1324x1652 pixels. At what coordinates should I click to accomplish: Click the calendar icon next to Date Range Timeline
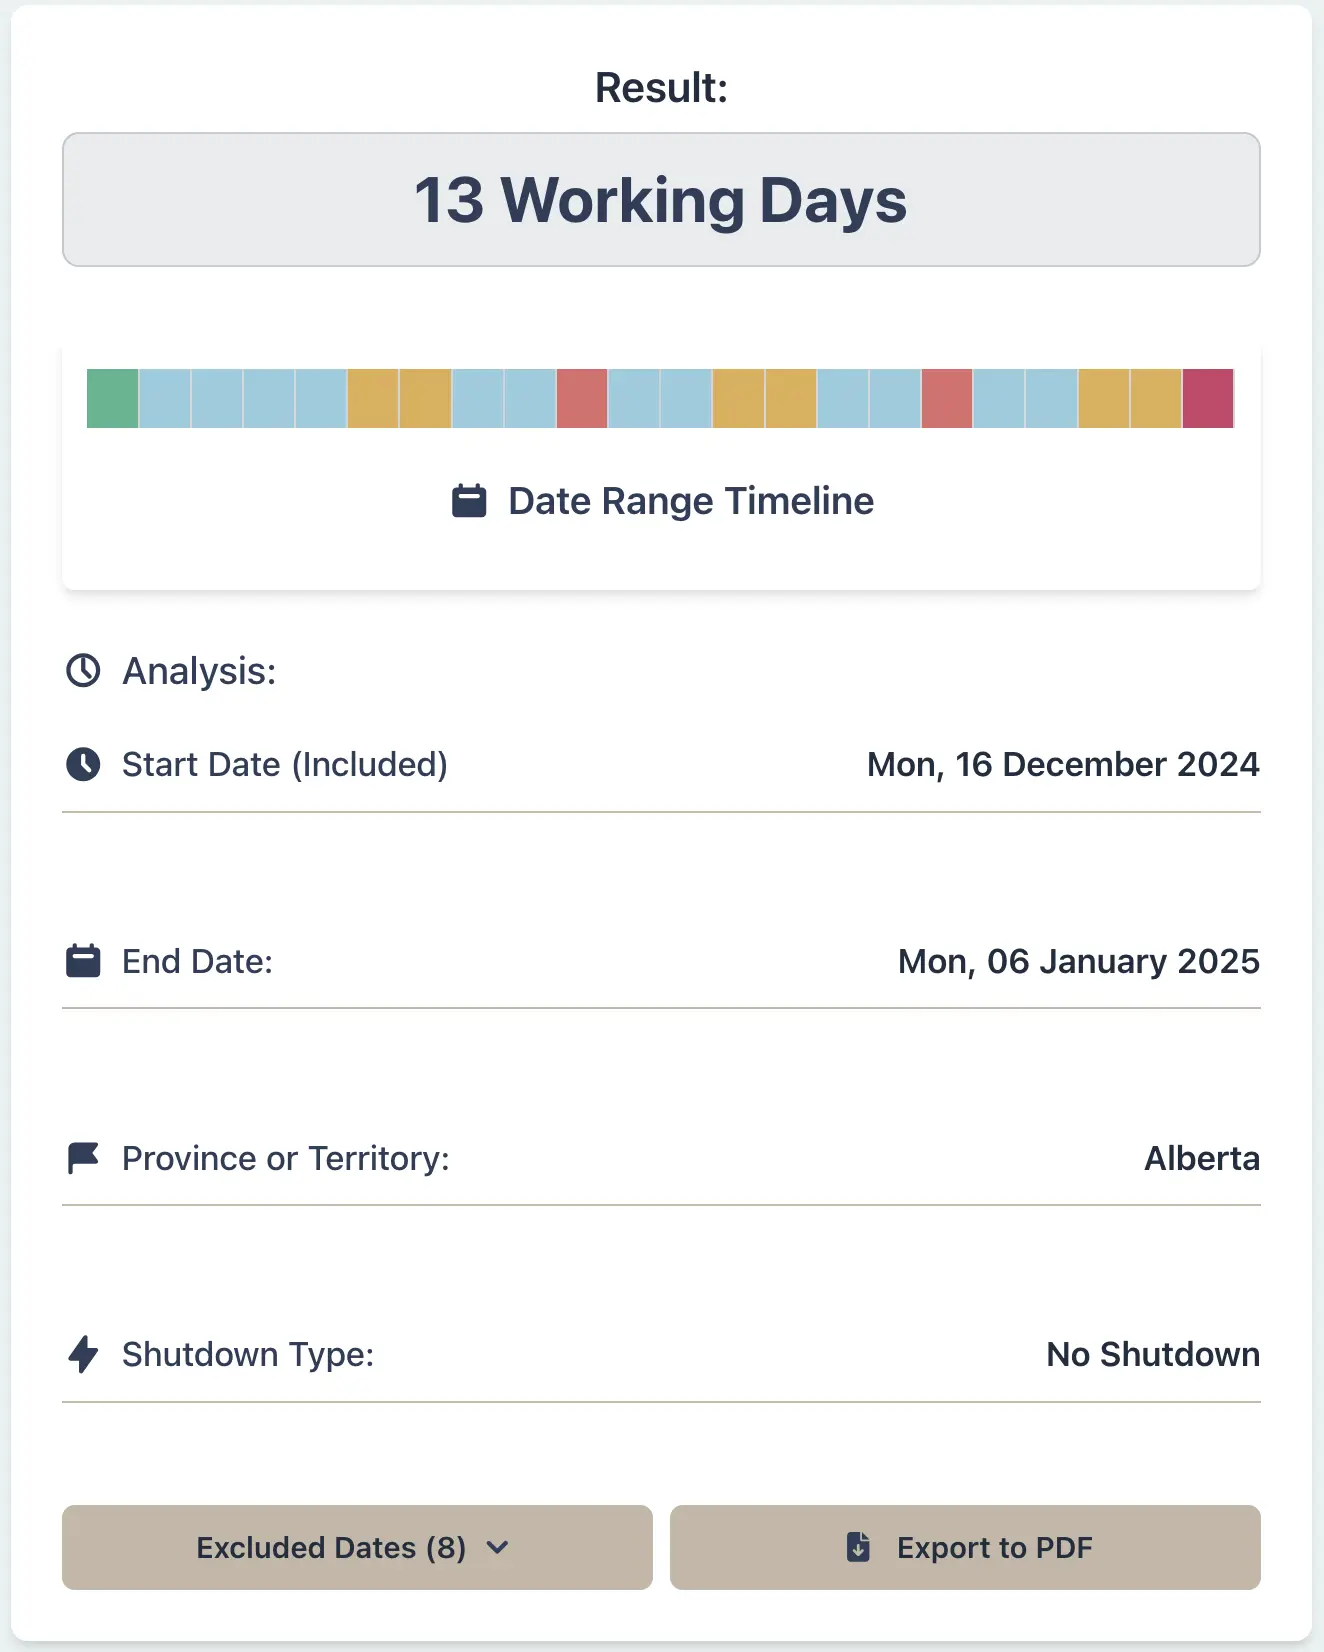469,500
